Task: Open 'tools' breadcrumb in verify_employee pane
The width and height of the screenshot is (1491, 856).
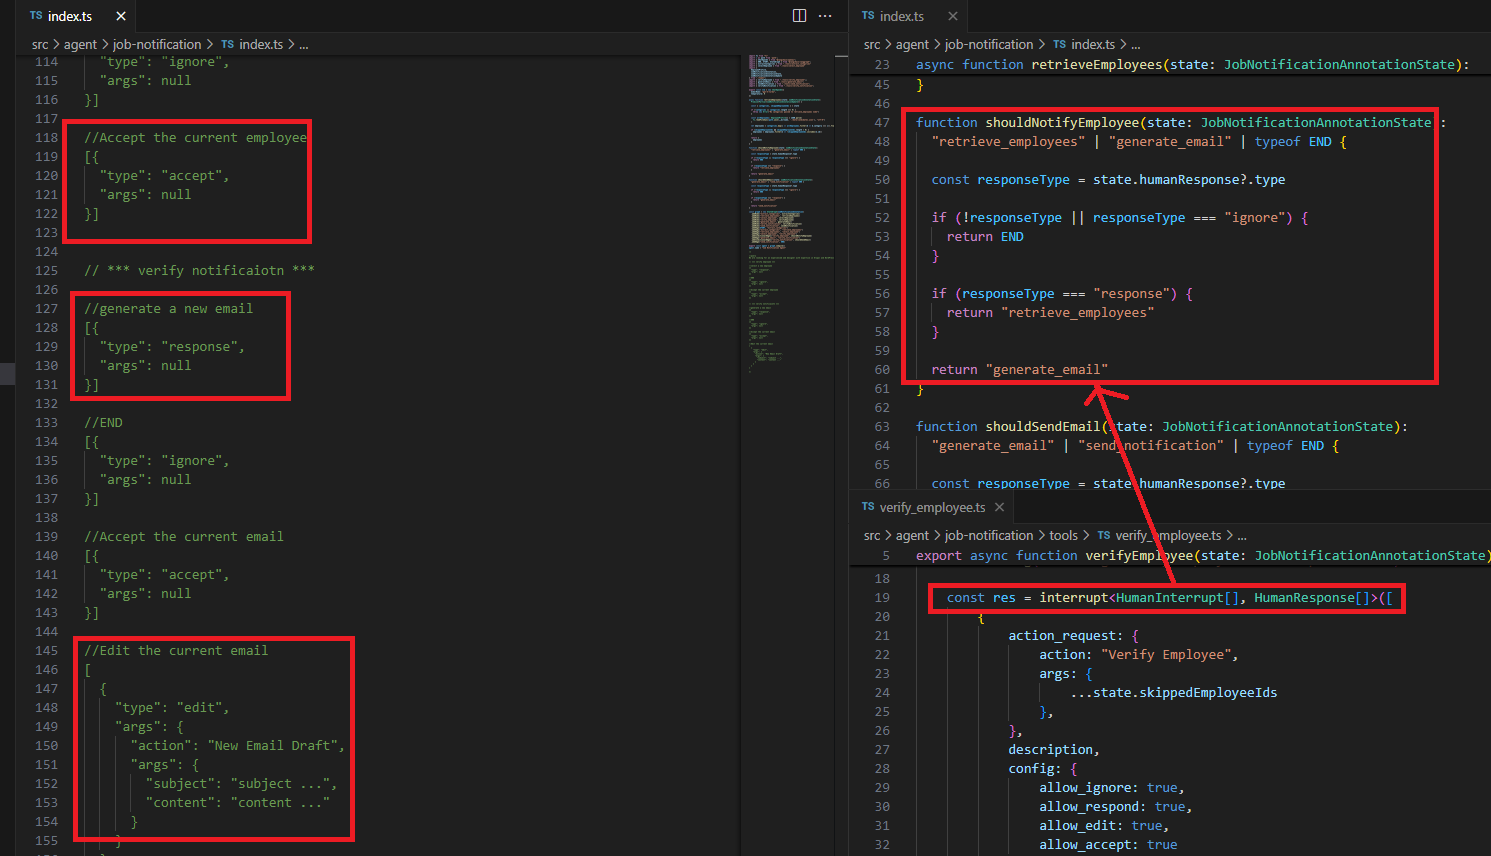Action: coord(1063,535)
